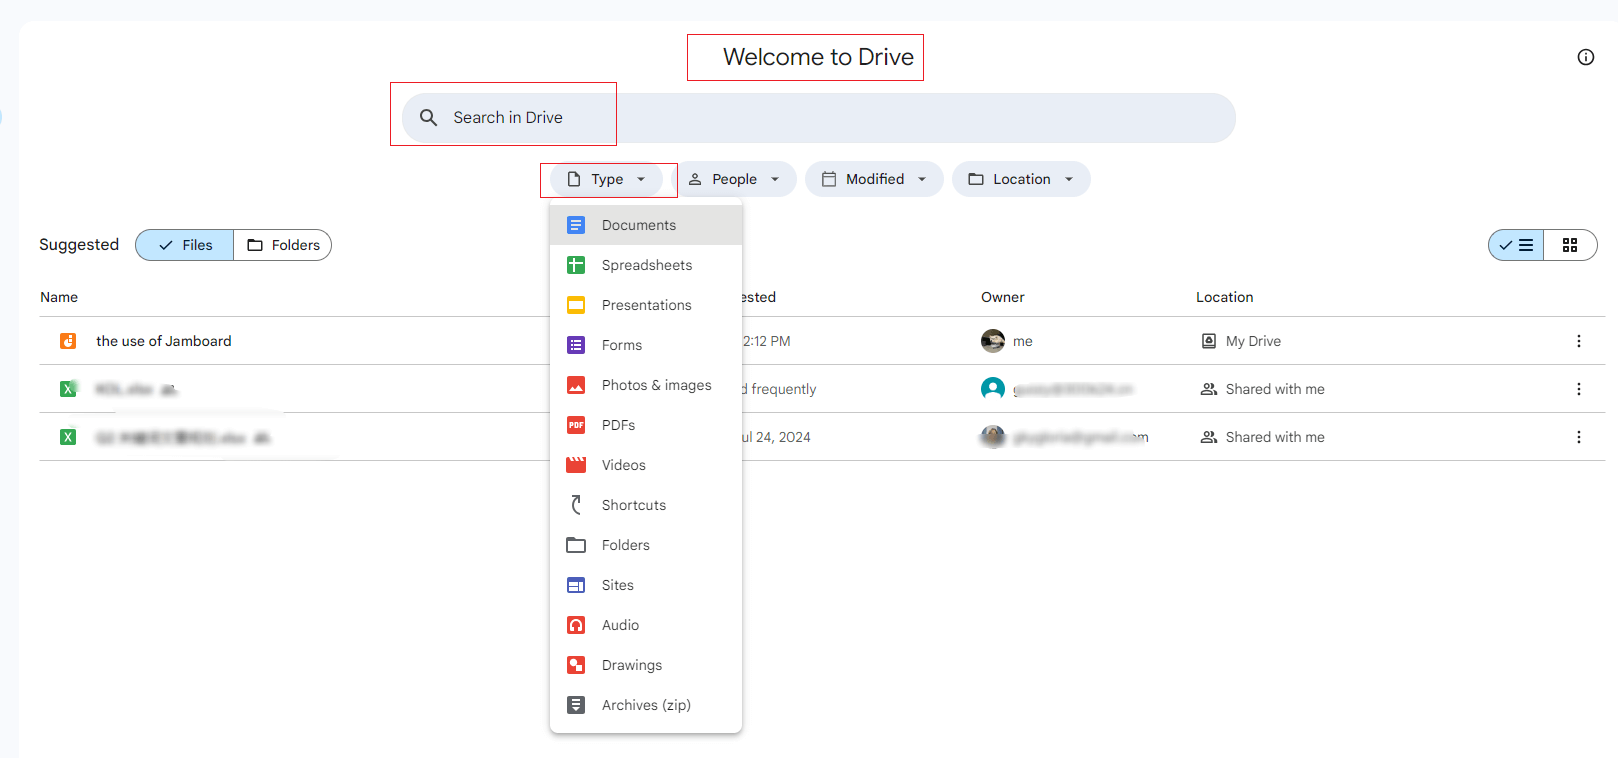
Task: Toggle the Files suggested filter
Action: (x=185, y=245)
